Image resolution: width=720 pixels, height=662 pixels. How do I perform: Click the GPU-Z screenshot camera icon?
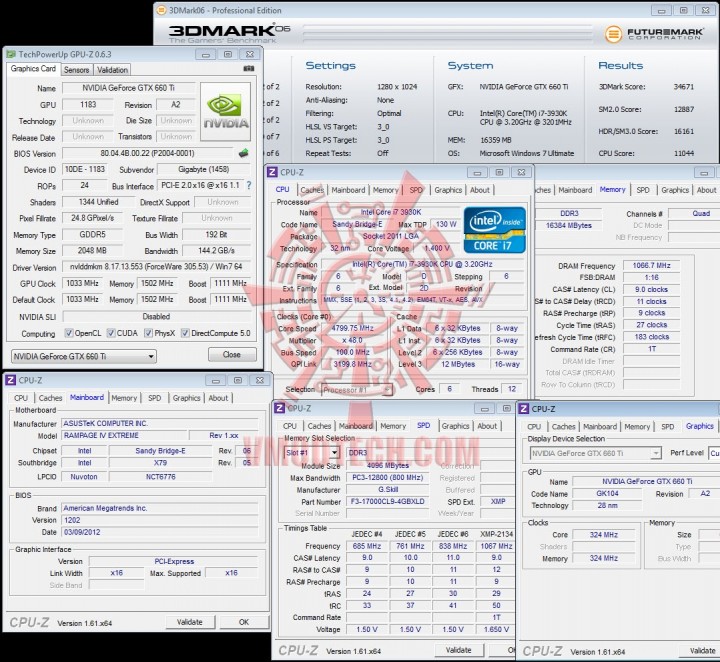point(248,68)
